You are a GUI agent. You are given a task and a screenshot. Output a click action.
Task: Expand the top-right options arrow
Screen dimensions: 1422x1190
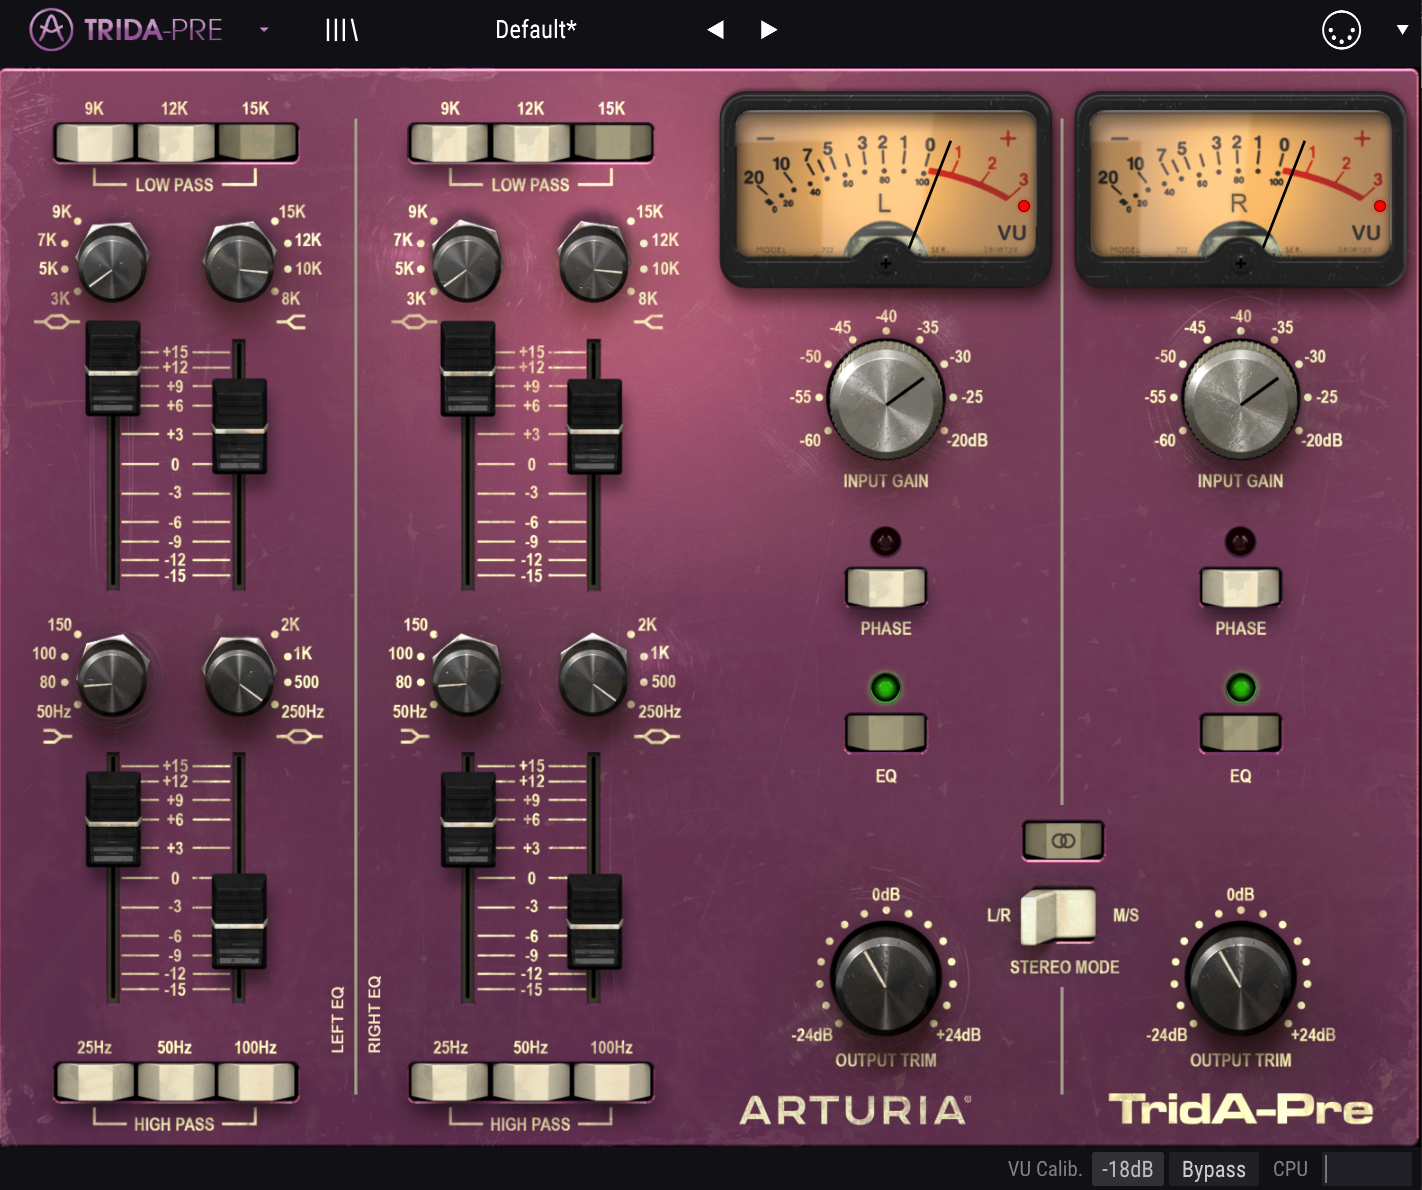1402,30
